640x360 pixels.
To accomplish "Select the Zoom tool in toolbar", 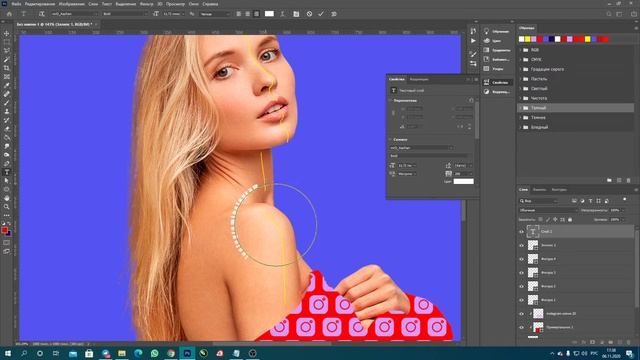I will [7, 207].
